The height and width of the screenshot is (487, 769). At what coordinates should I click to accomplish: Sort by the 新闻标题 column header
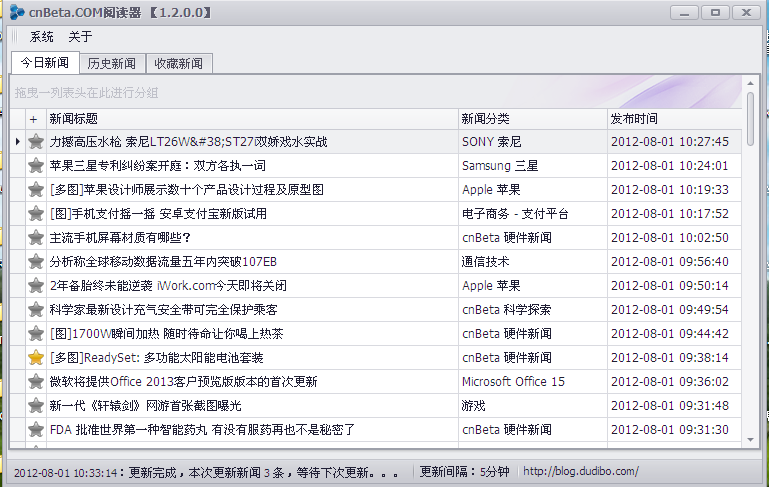tap(252, 119)
